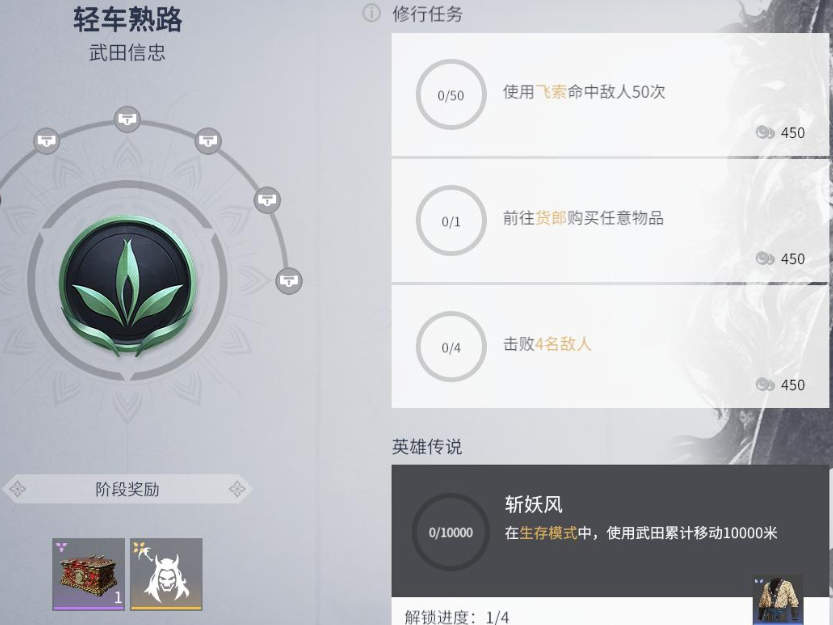This screenshot has width=833, height=625.
Task: Select the 击败4名敌人 task card
Action: [610, 347]
